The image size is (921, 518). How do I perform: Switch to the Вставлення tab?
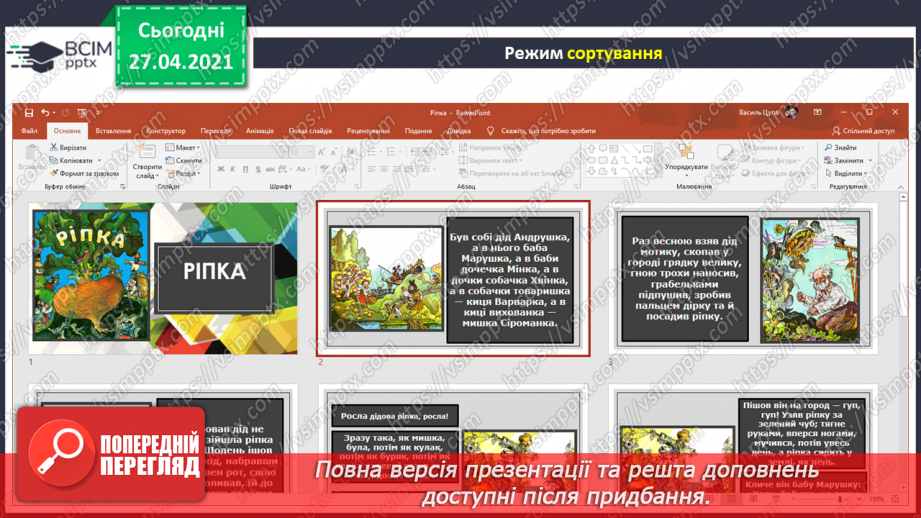pos(113,131)
